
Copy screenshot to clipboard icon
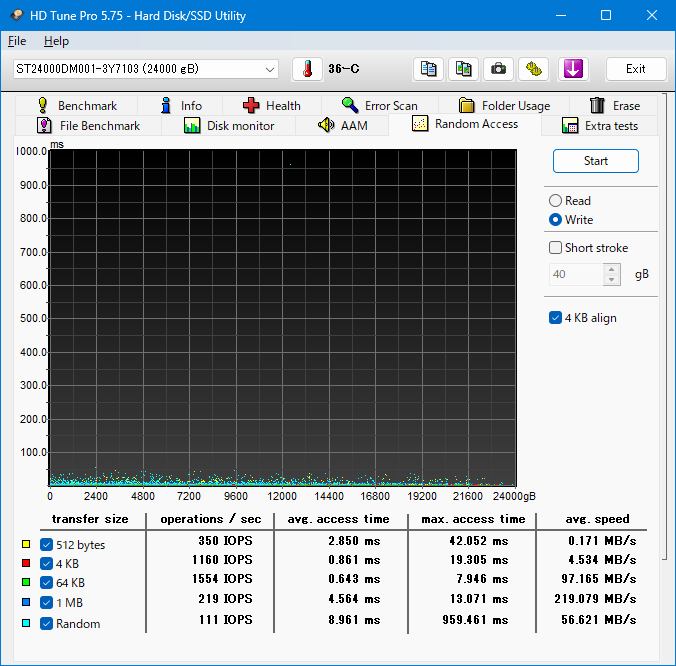[x=463, y=69]
